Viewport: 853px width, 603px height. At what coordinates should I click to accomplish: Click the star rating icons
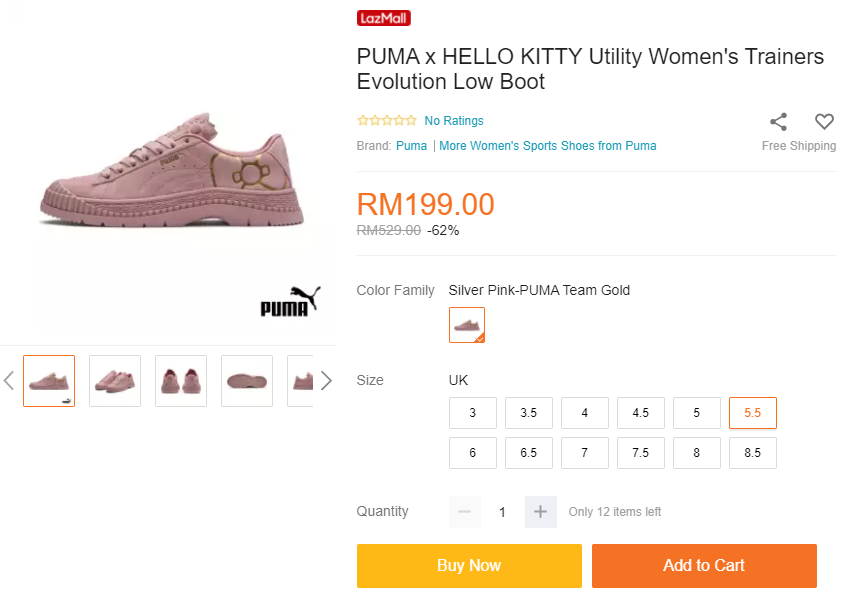coord(387,121)
